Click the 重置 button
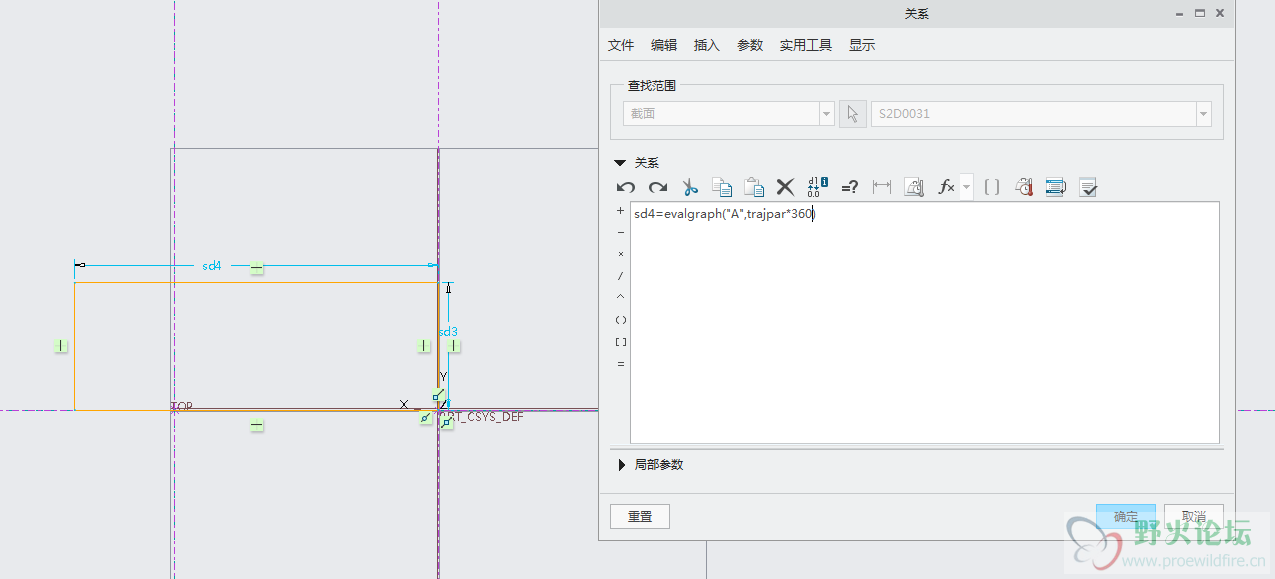The width and height of the screenshot is (1275, 579). [640, 516]
